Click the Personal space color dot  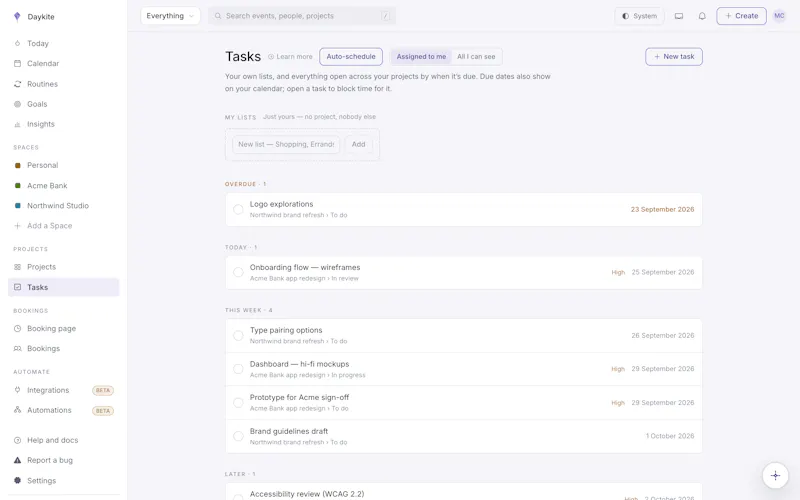17,165
